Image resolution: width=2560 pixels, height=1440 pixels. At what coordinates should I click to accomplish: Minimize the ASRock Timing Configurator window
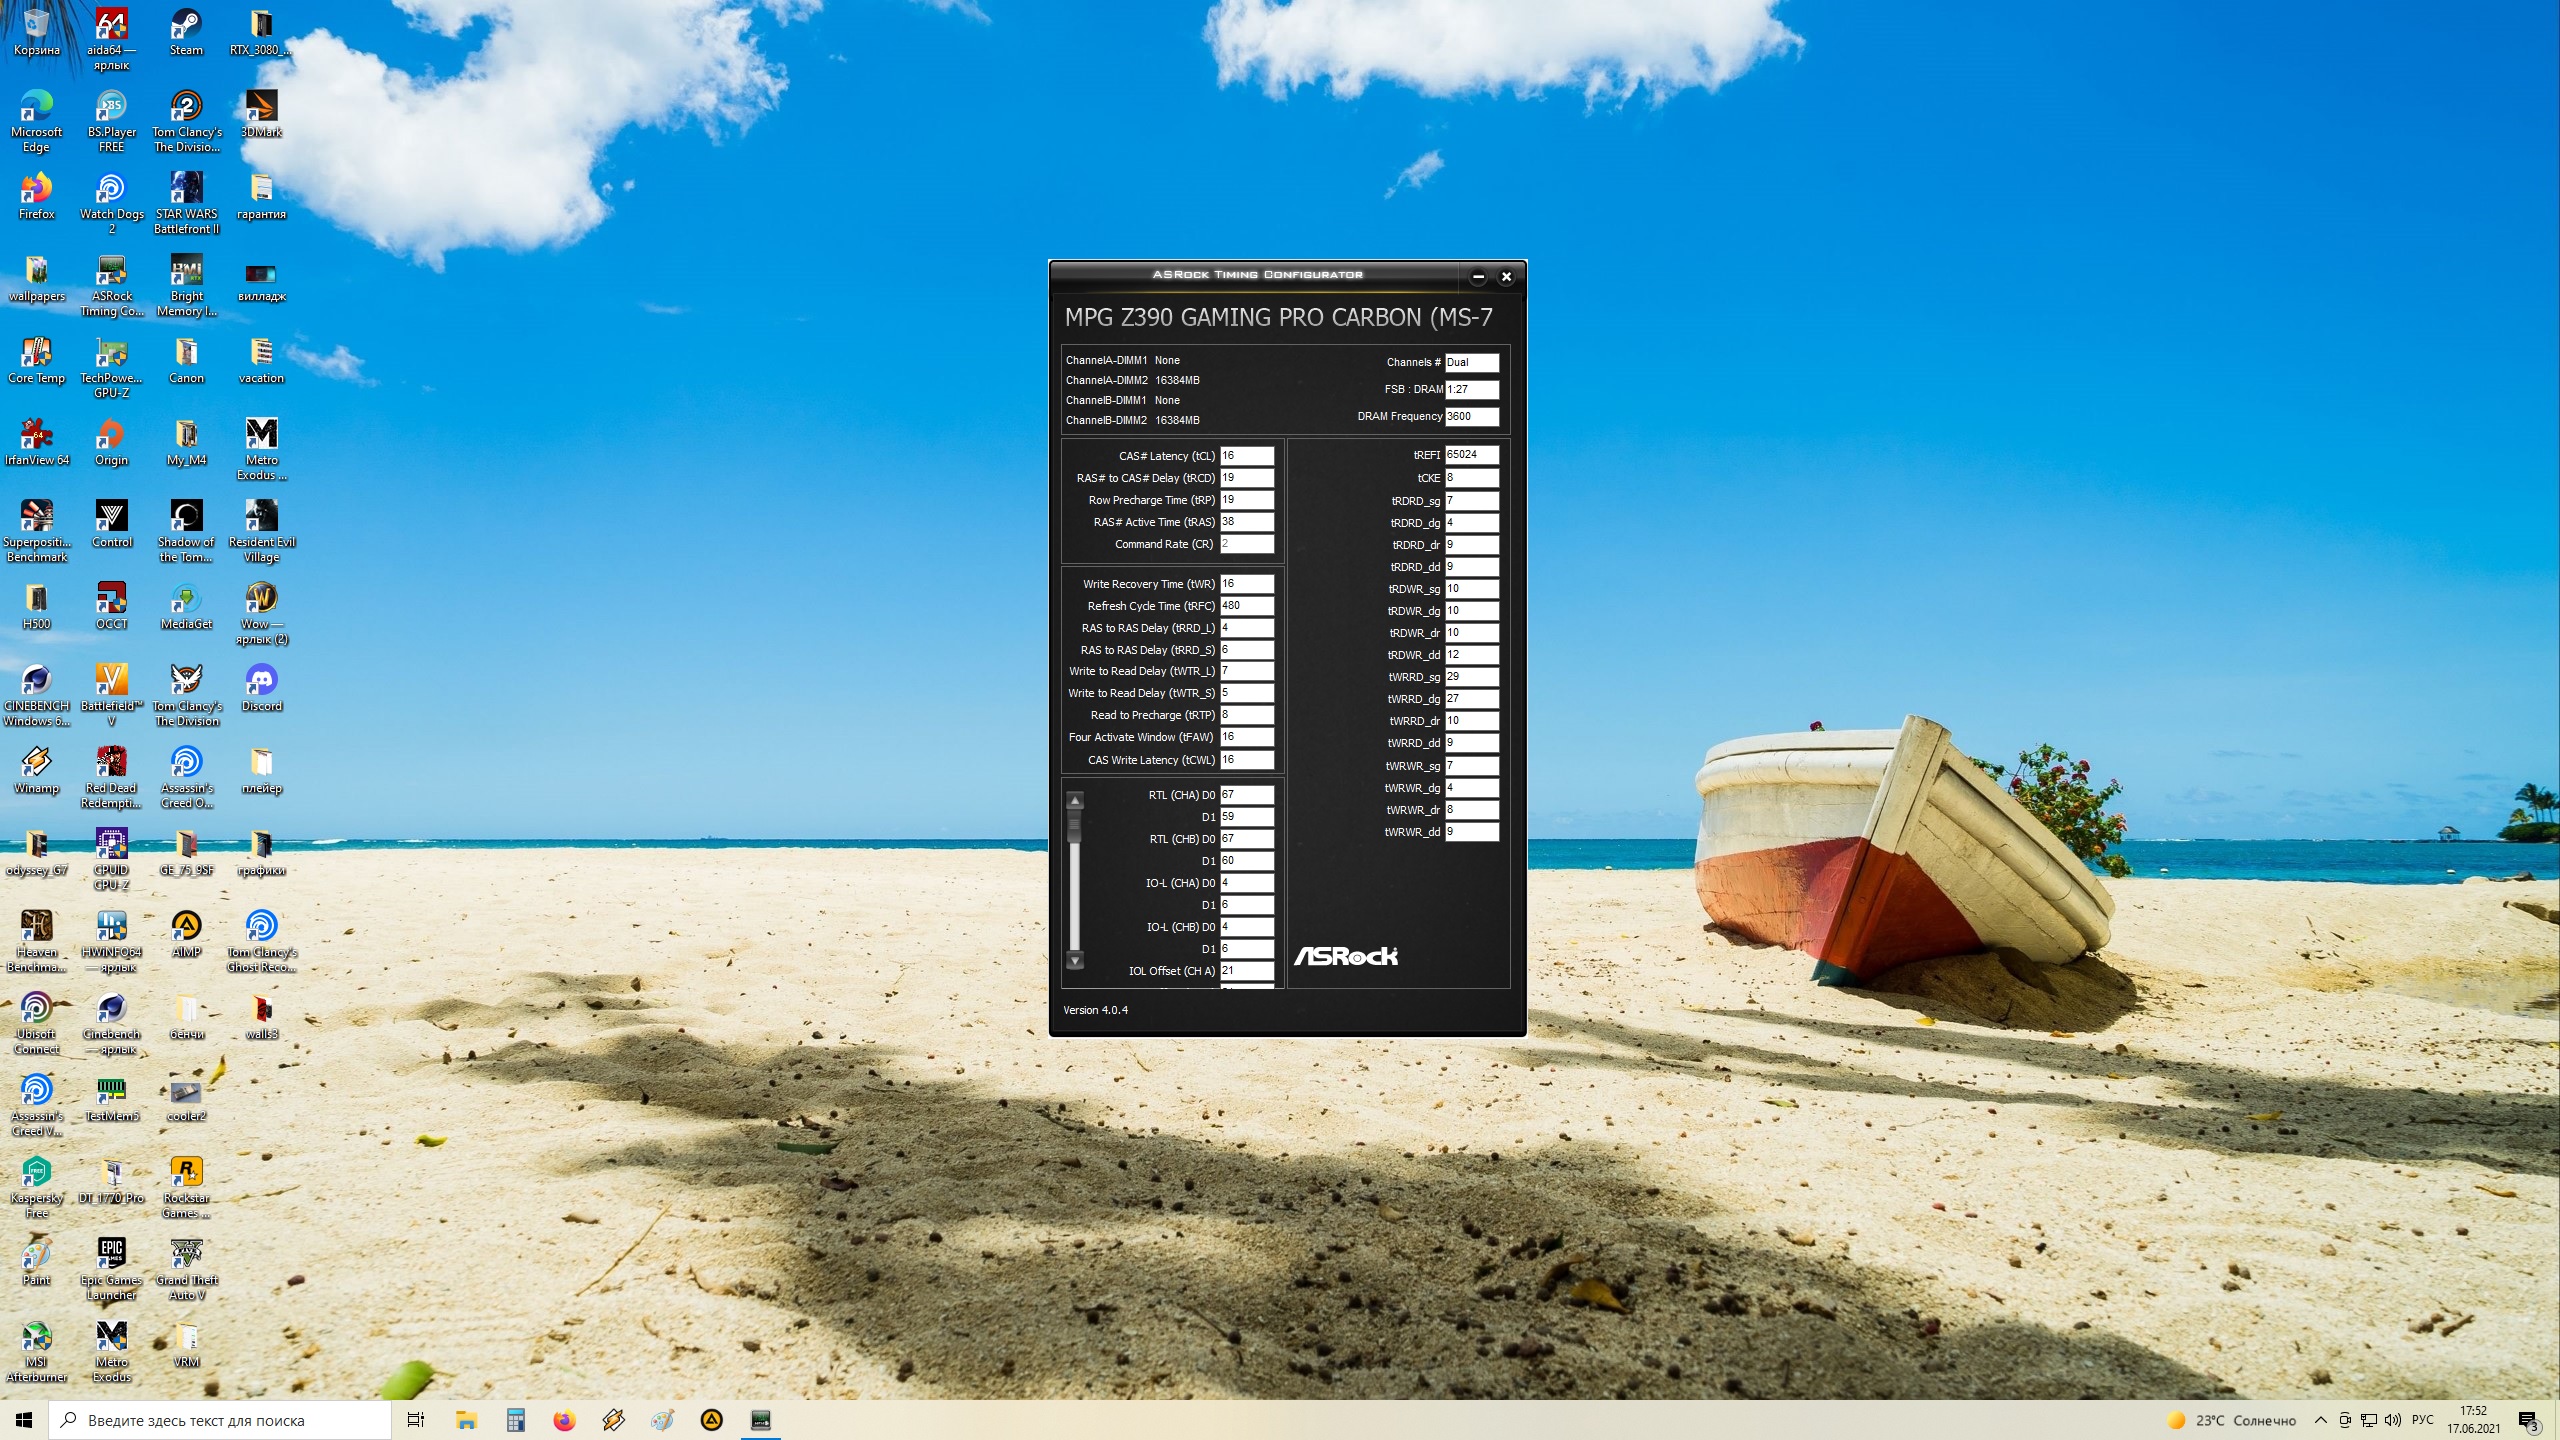[x=1478, y=277]
